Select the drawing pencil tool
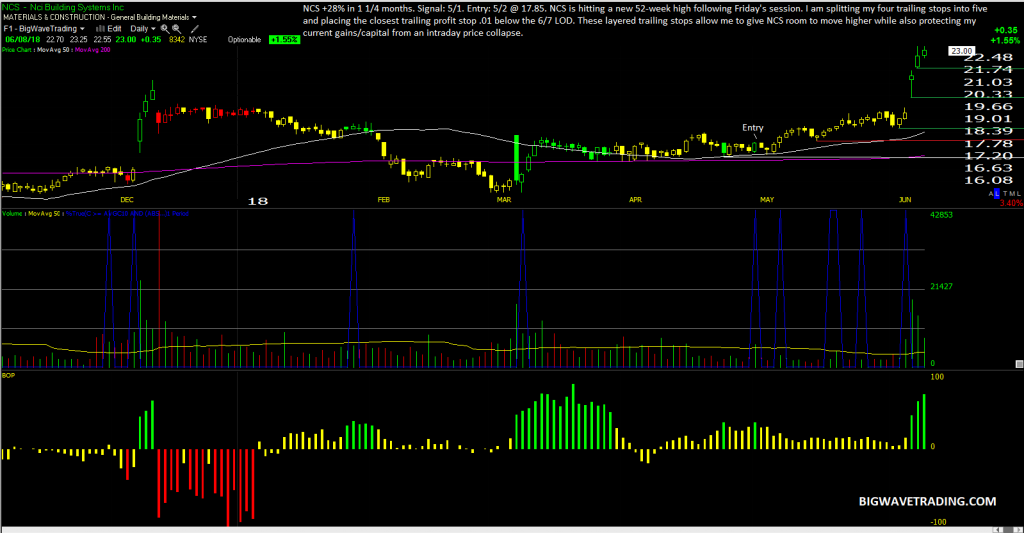Screen dimensions: 1024x533 pyautogui.click(x=195, y=29)
